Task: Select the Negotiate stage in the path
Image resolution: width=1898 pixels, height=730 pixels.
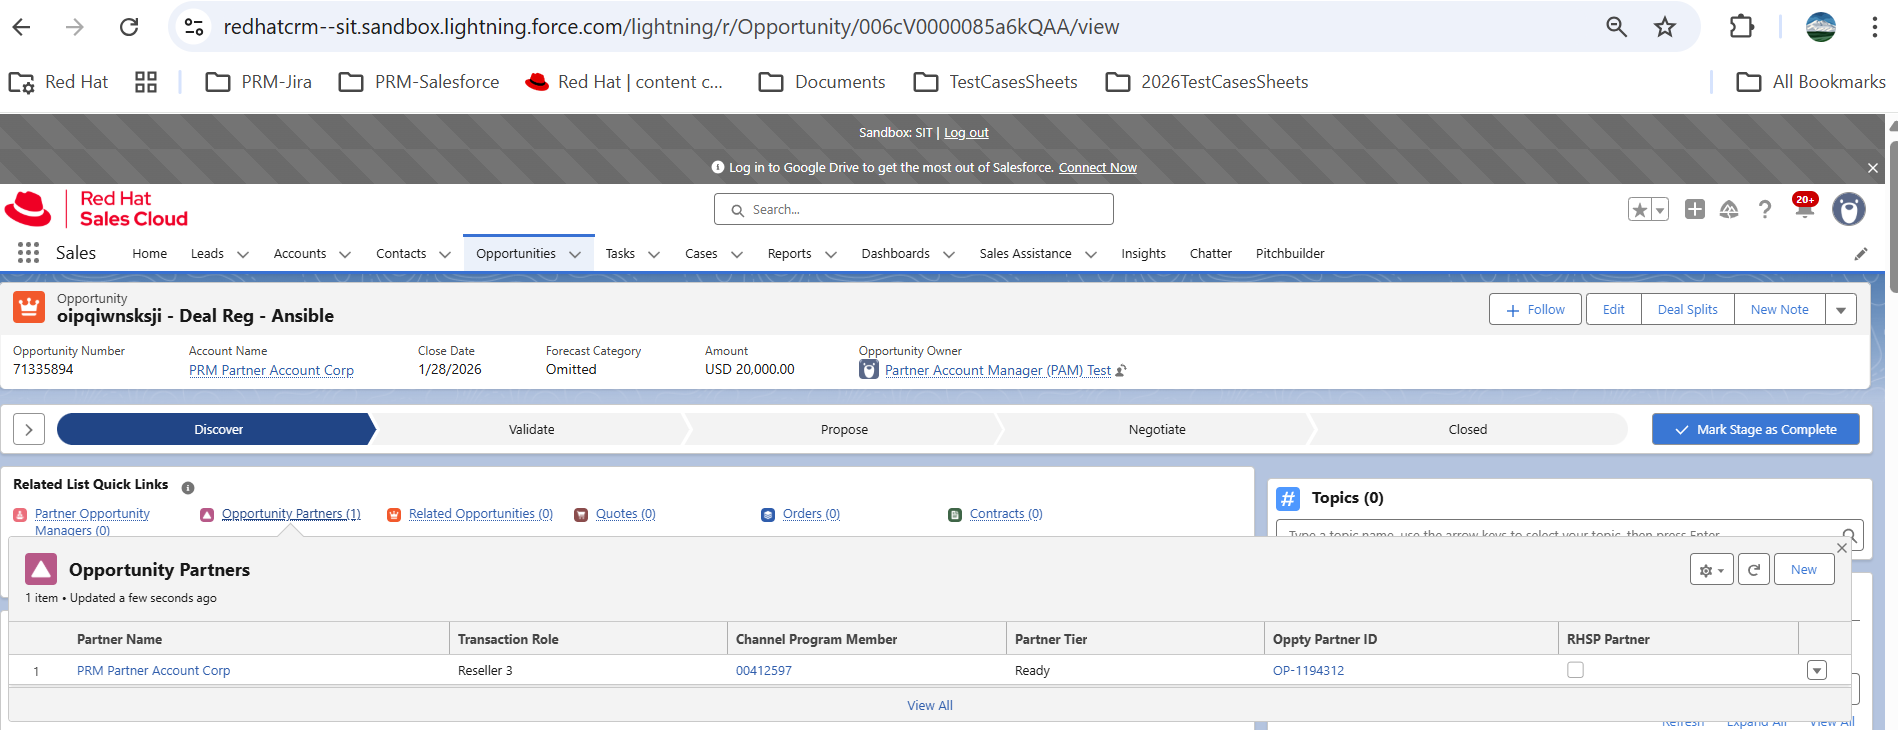Action: [1157, 429]
